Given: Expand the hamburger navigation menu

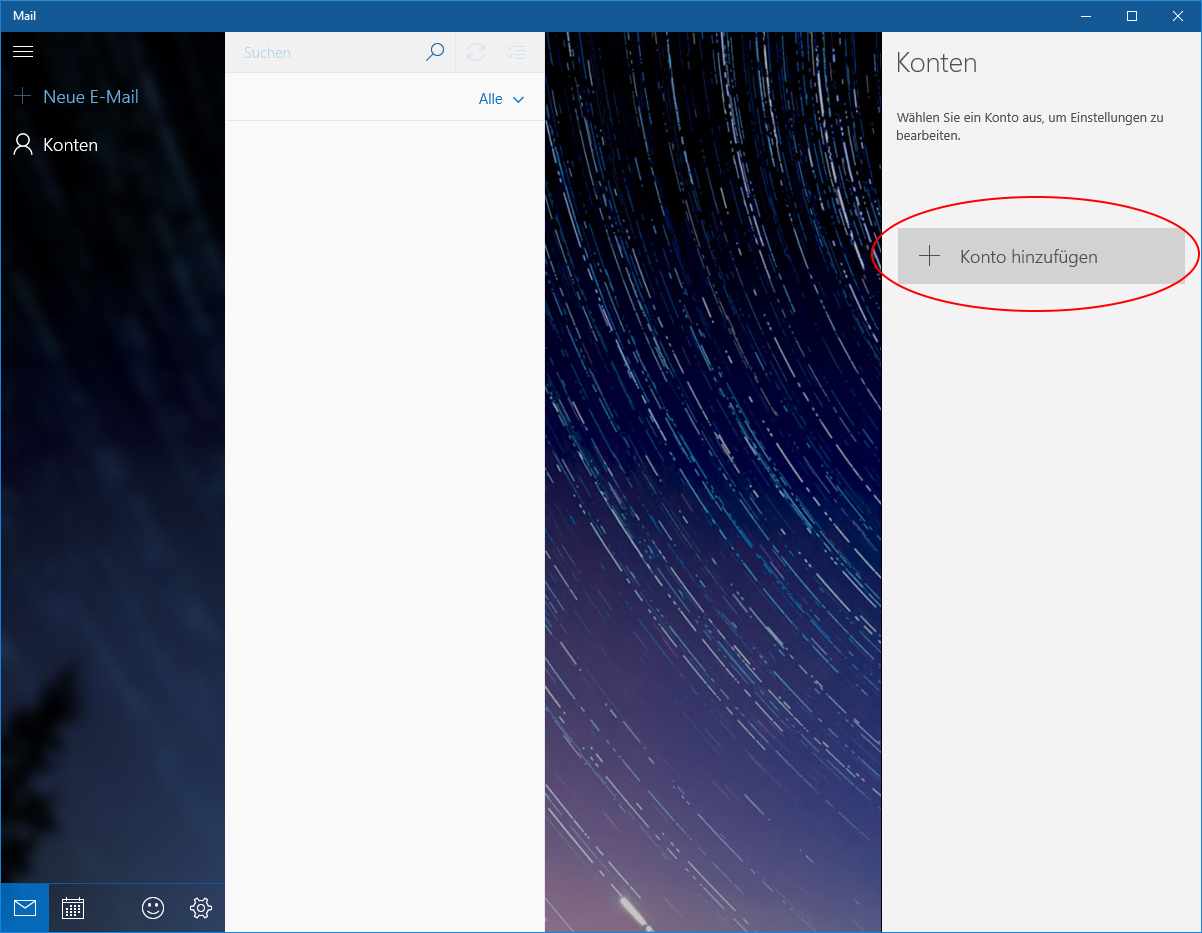Looking at the screenshot, I should (23, 51).
